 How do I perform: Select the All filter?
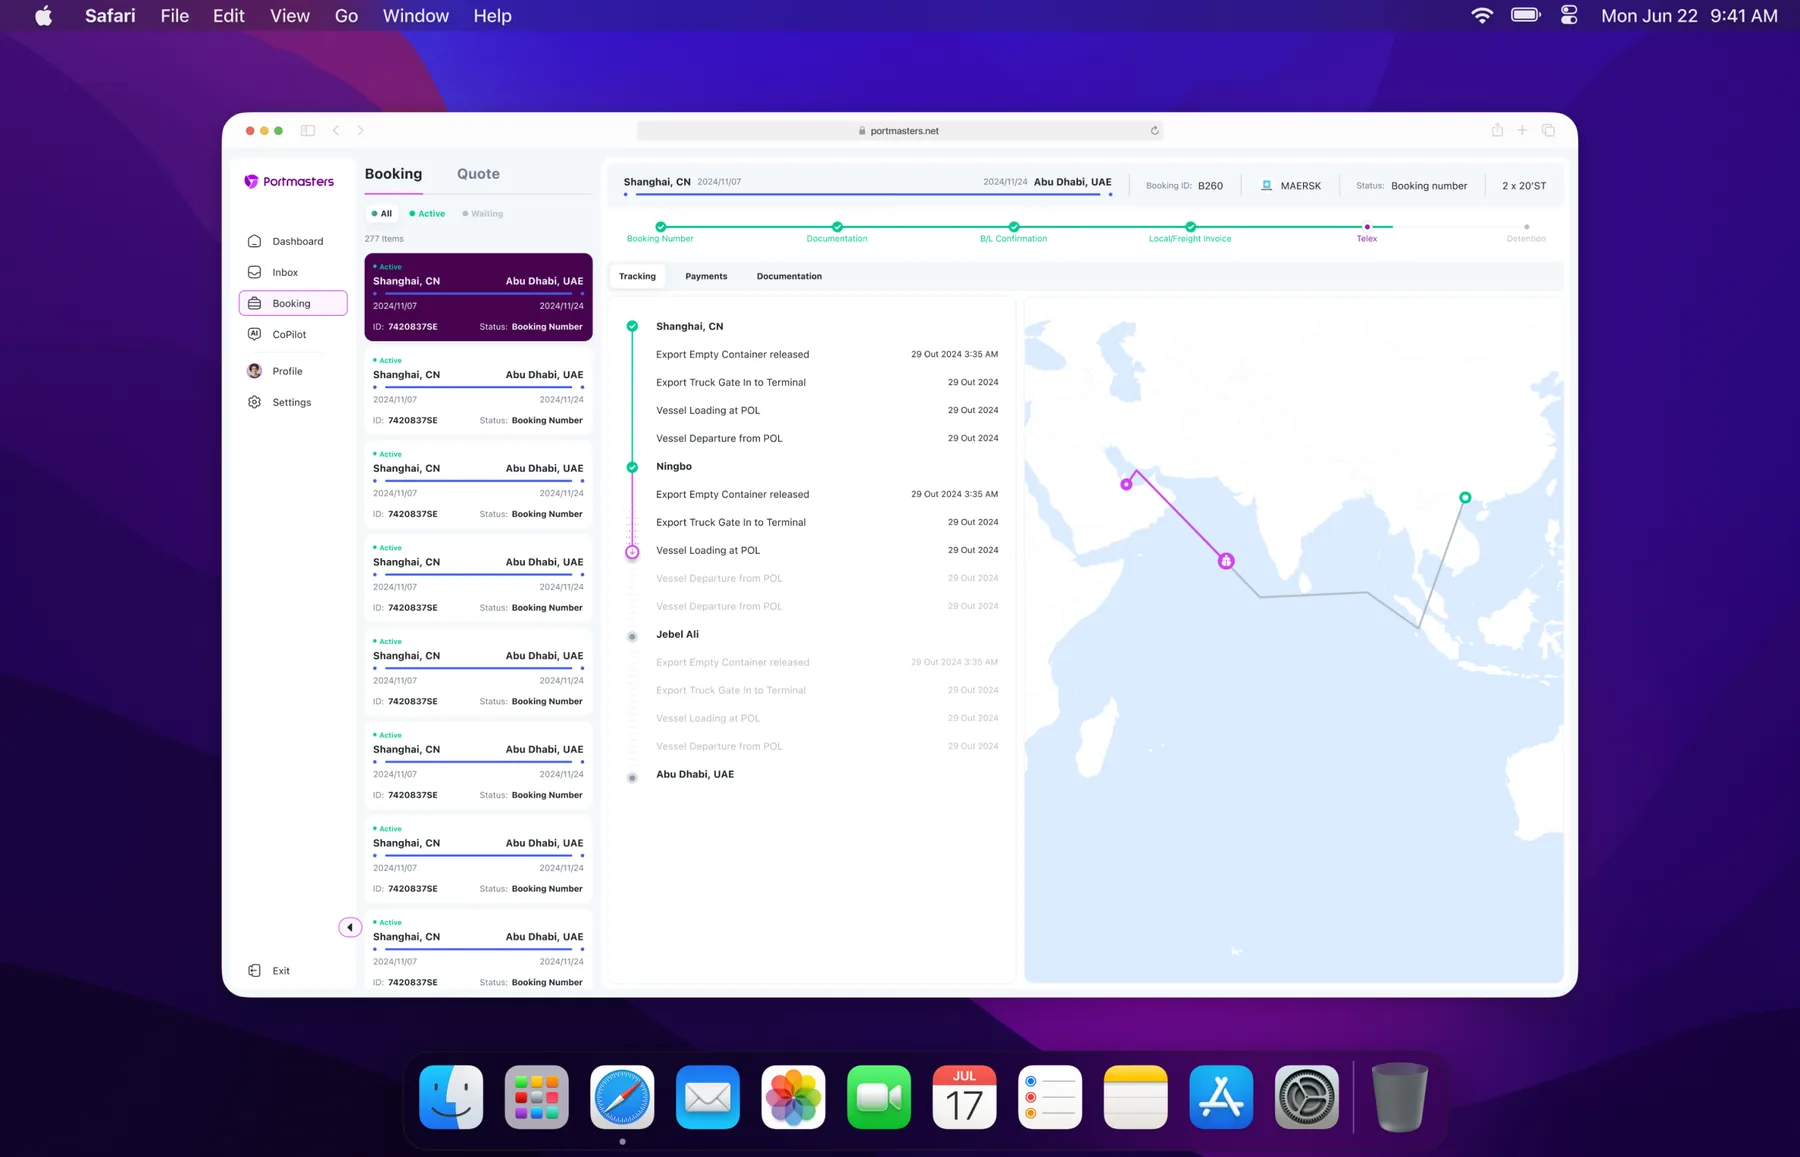382,213
